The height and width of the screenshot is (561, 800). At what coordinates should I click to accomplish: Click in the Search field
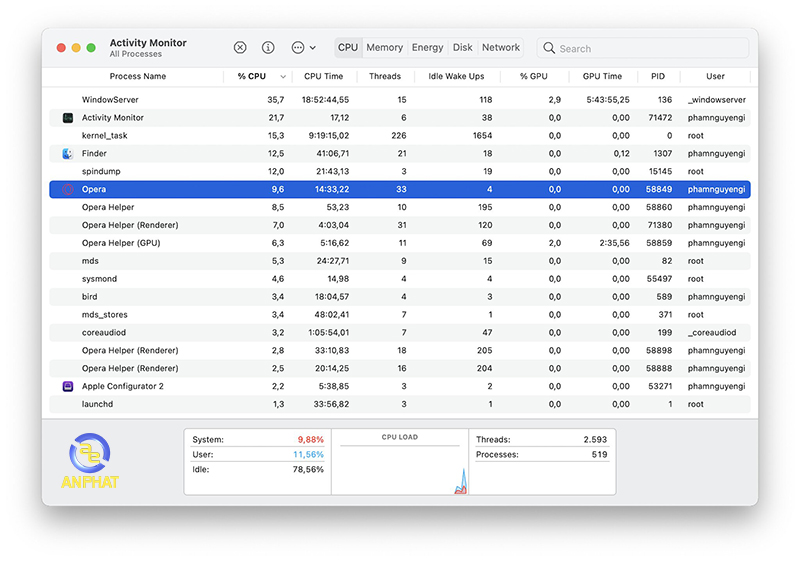643,48
